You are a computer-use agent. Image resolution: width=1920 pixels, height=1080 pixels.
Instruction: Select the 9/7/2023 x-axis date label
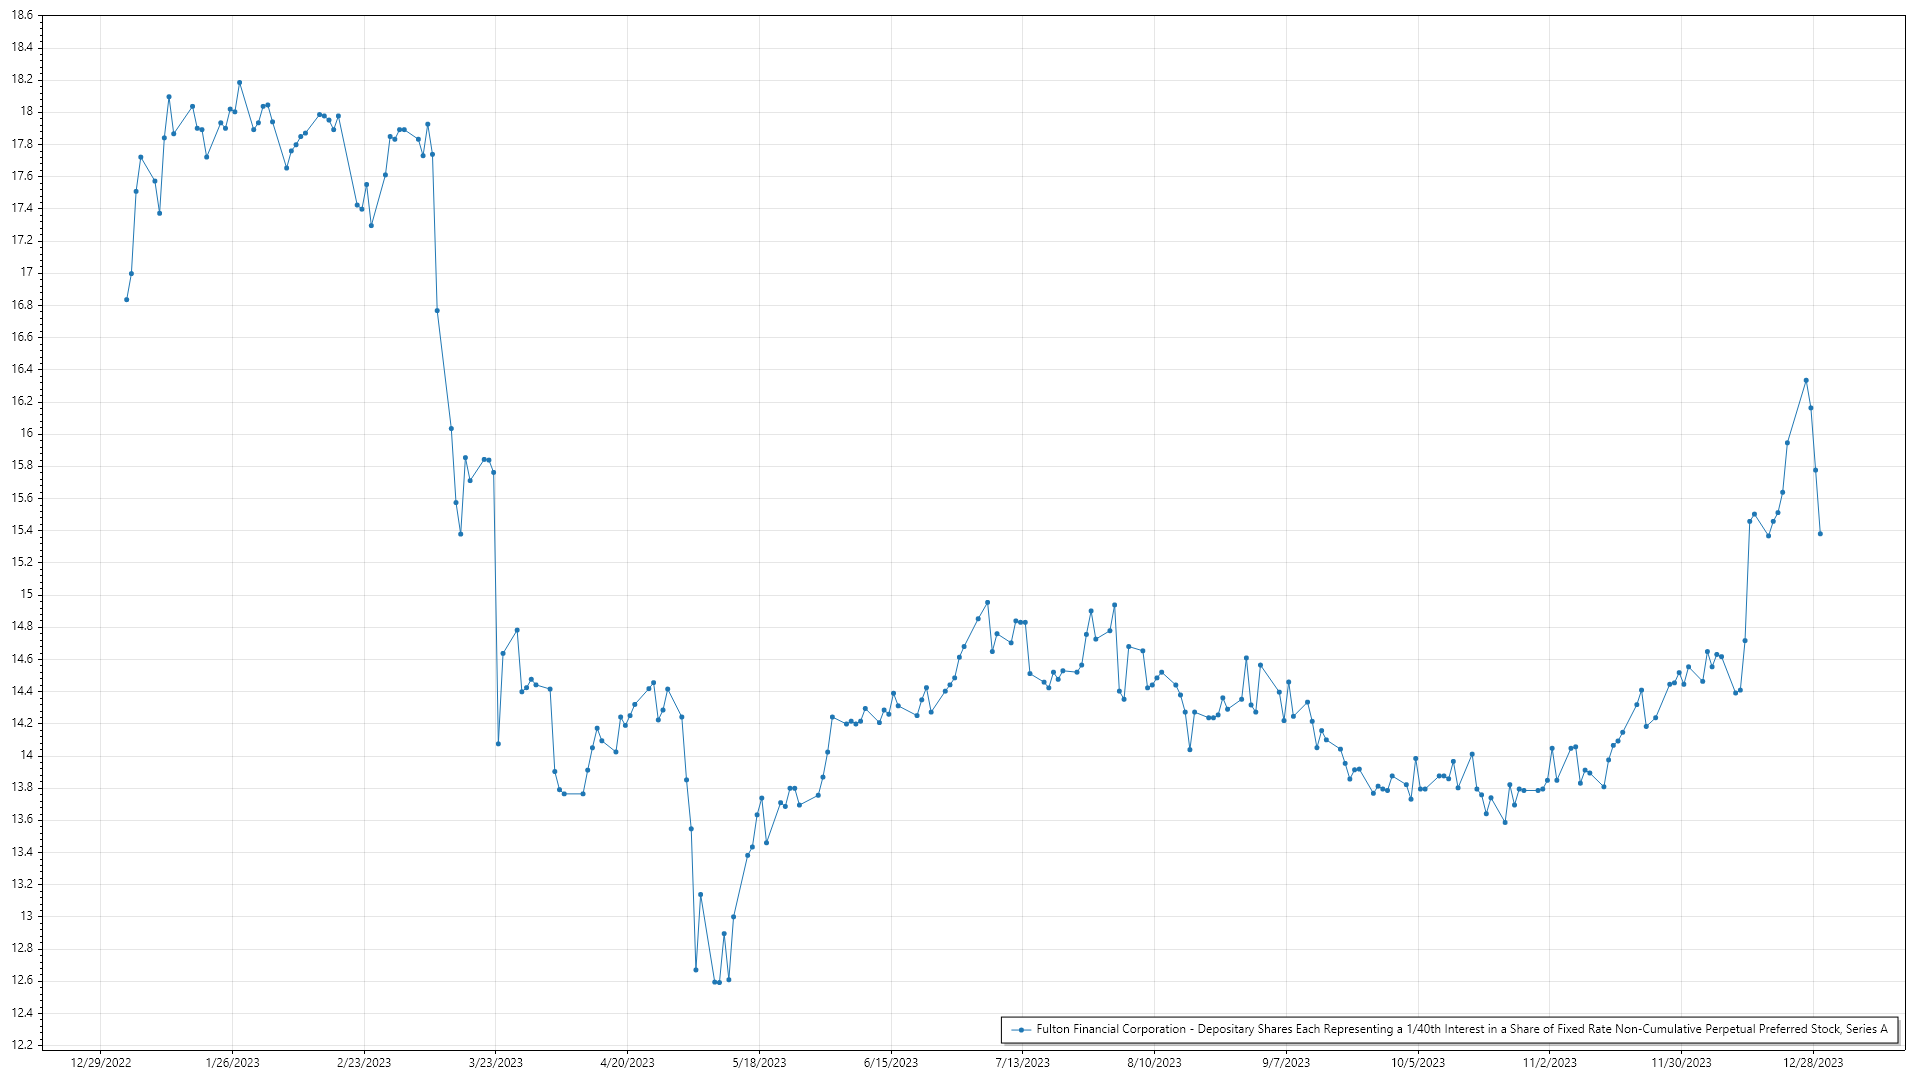(1286, 1063)
